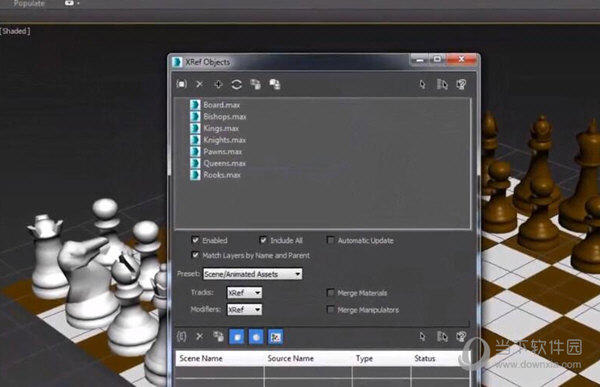Image resolution: width=600 pixels, height=387 pixels.
Task: Click the Source Name column header
Action: (x=308, y=359)
